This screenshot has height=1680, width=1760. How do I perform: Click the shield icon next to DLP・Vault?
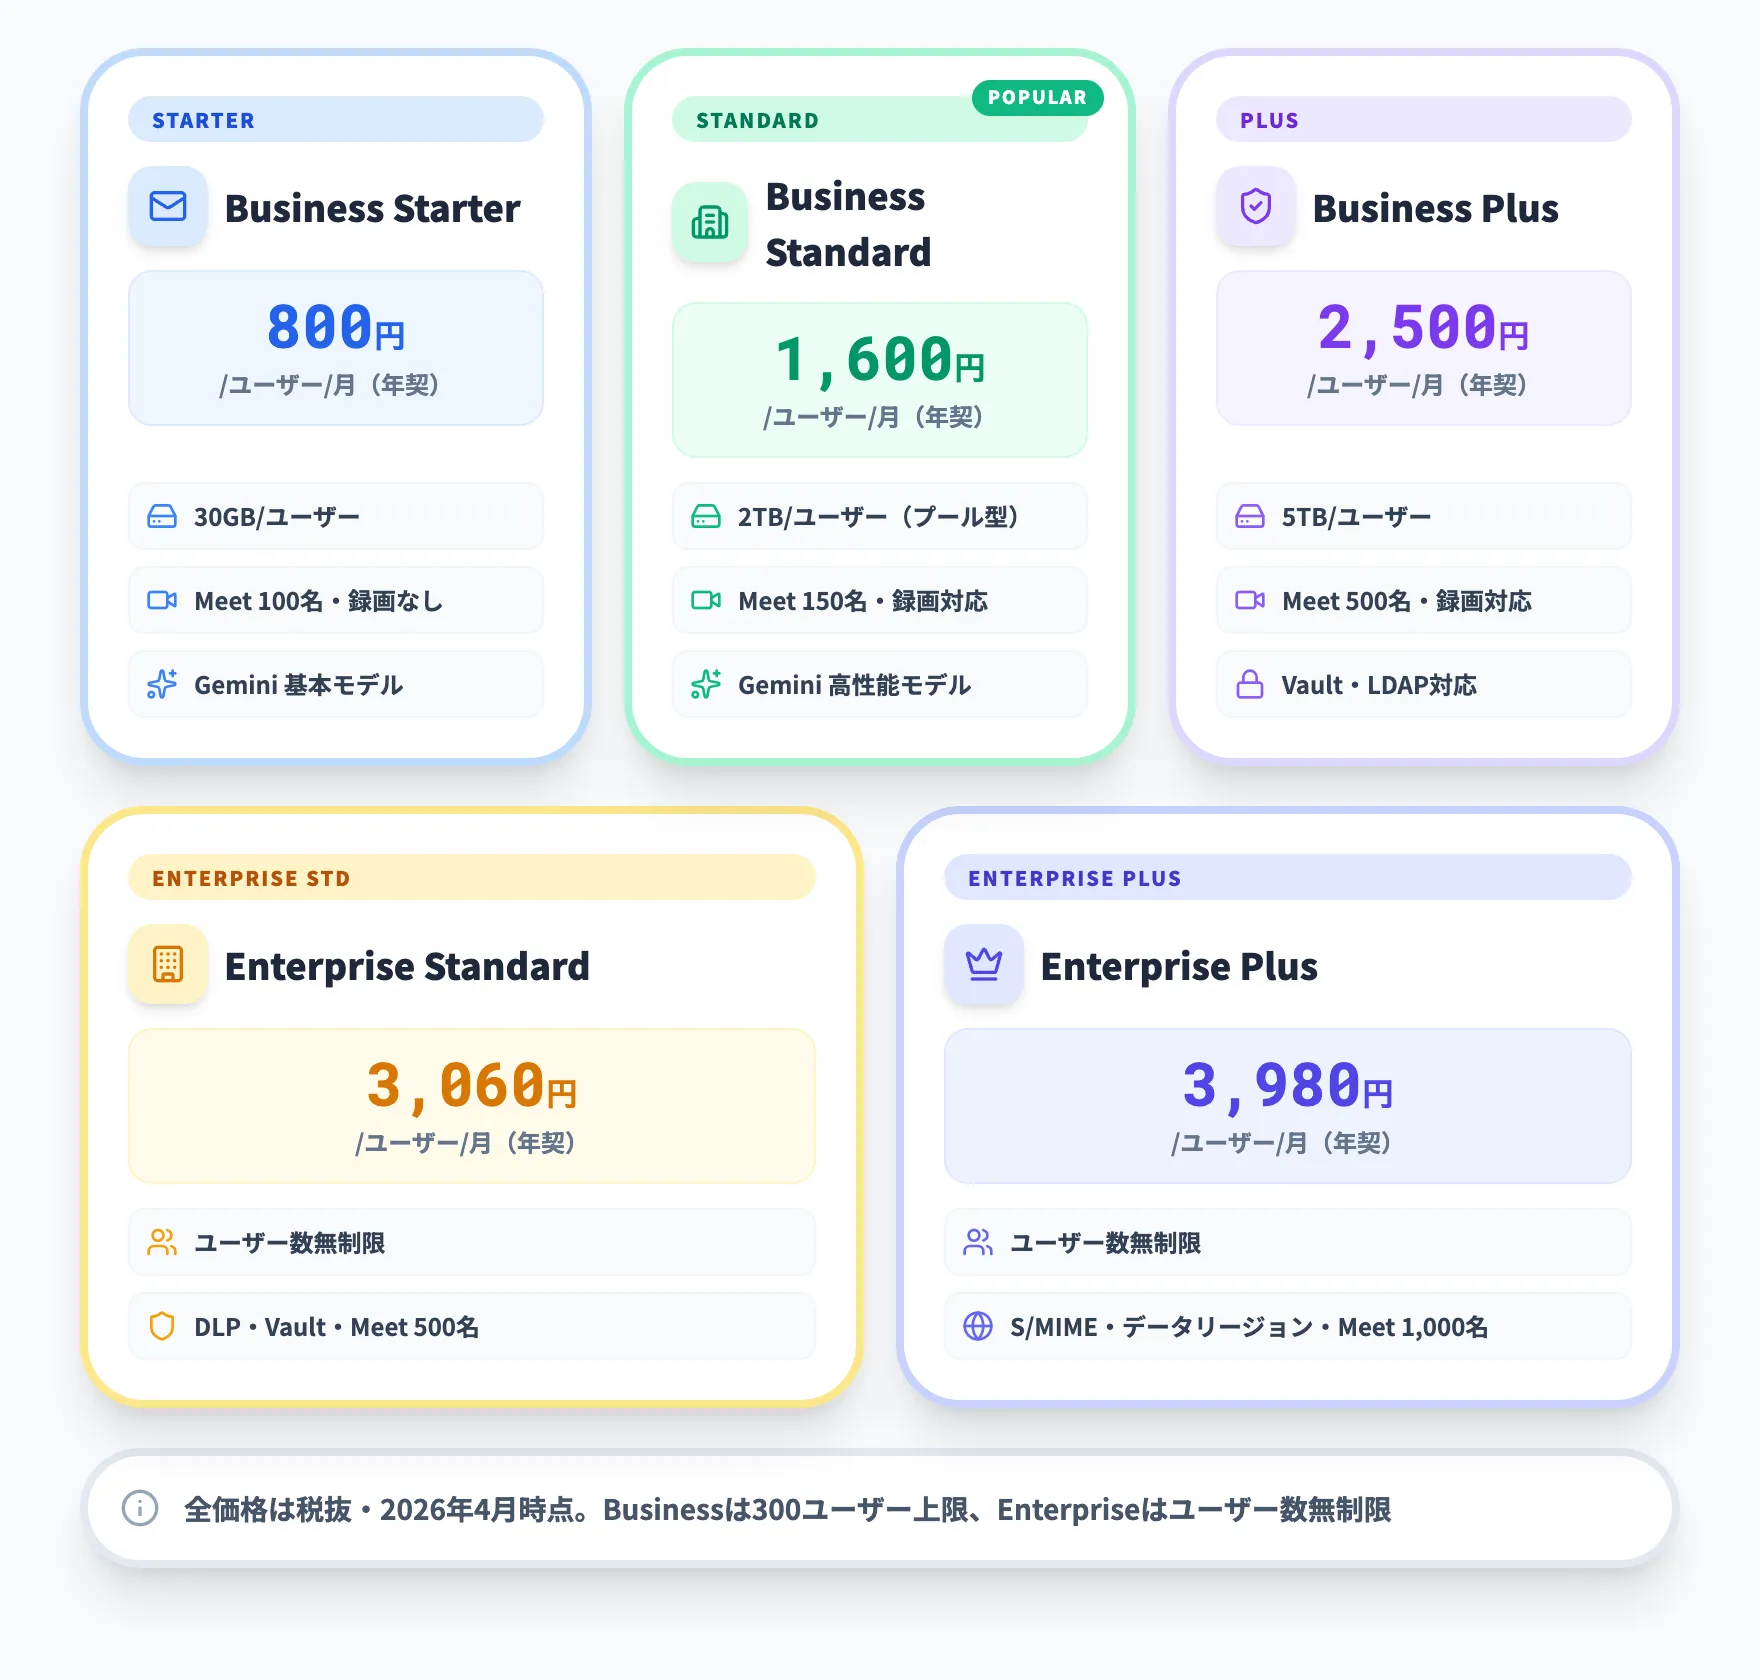tap(162, 1327)
